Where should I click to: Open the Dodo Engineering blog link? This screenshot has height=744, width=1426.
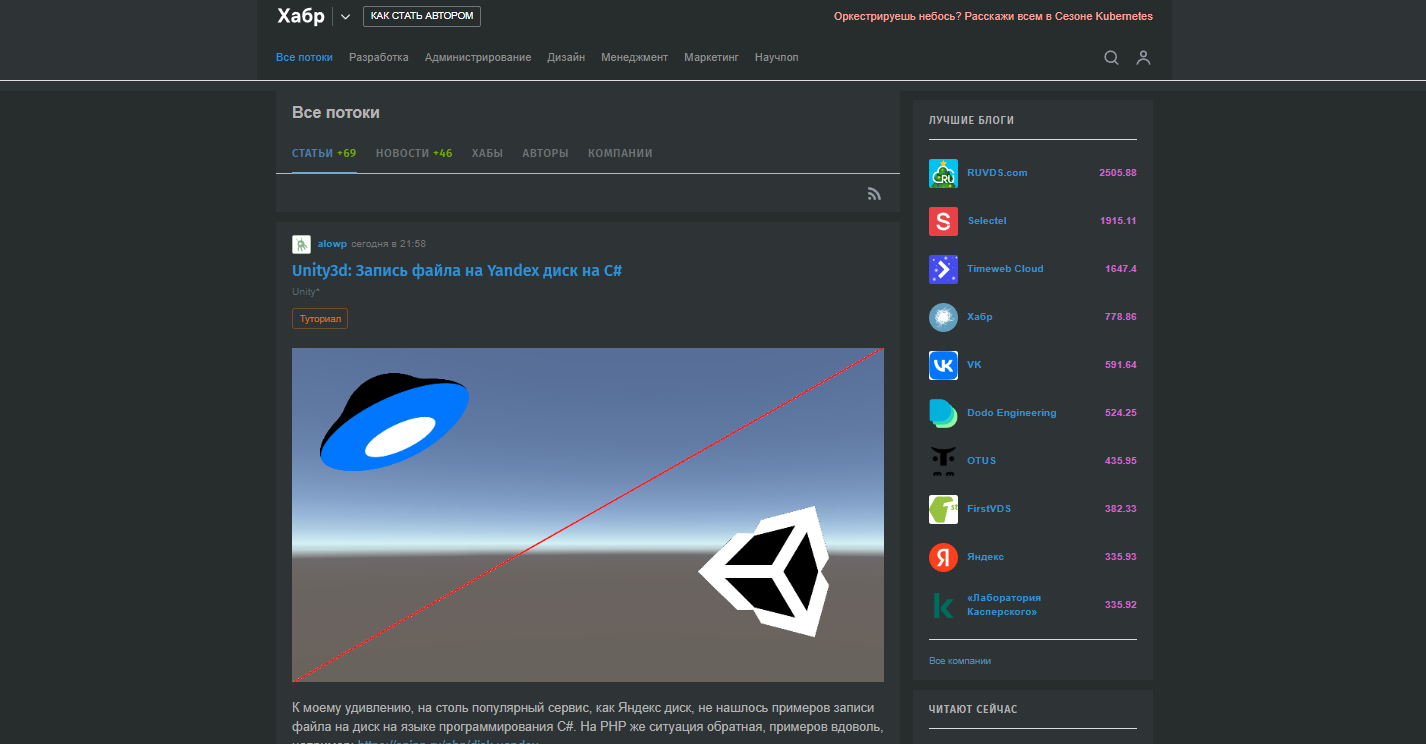[1012, 413]
